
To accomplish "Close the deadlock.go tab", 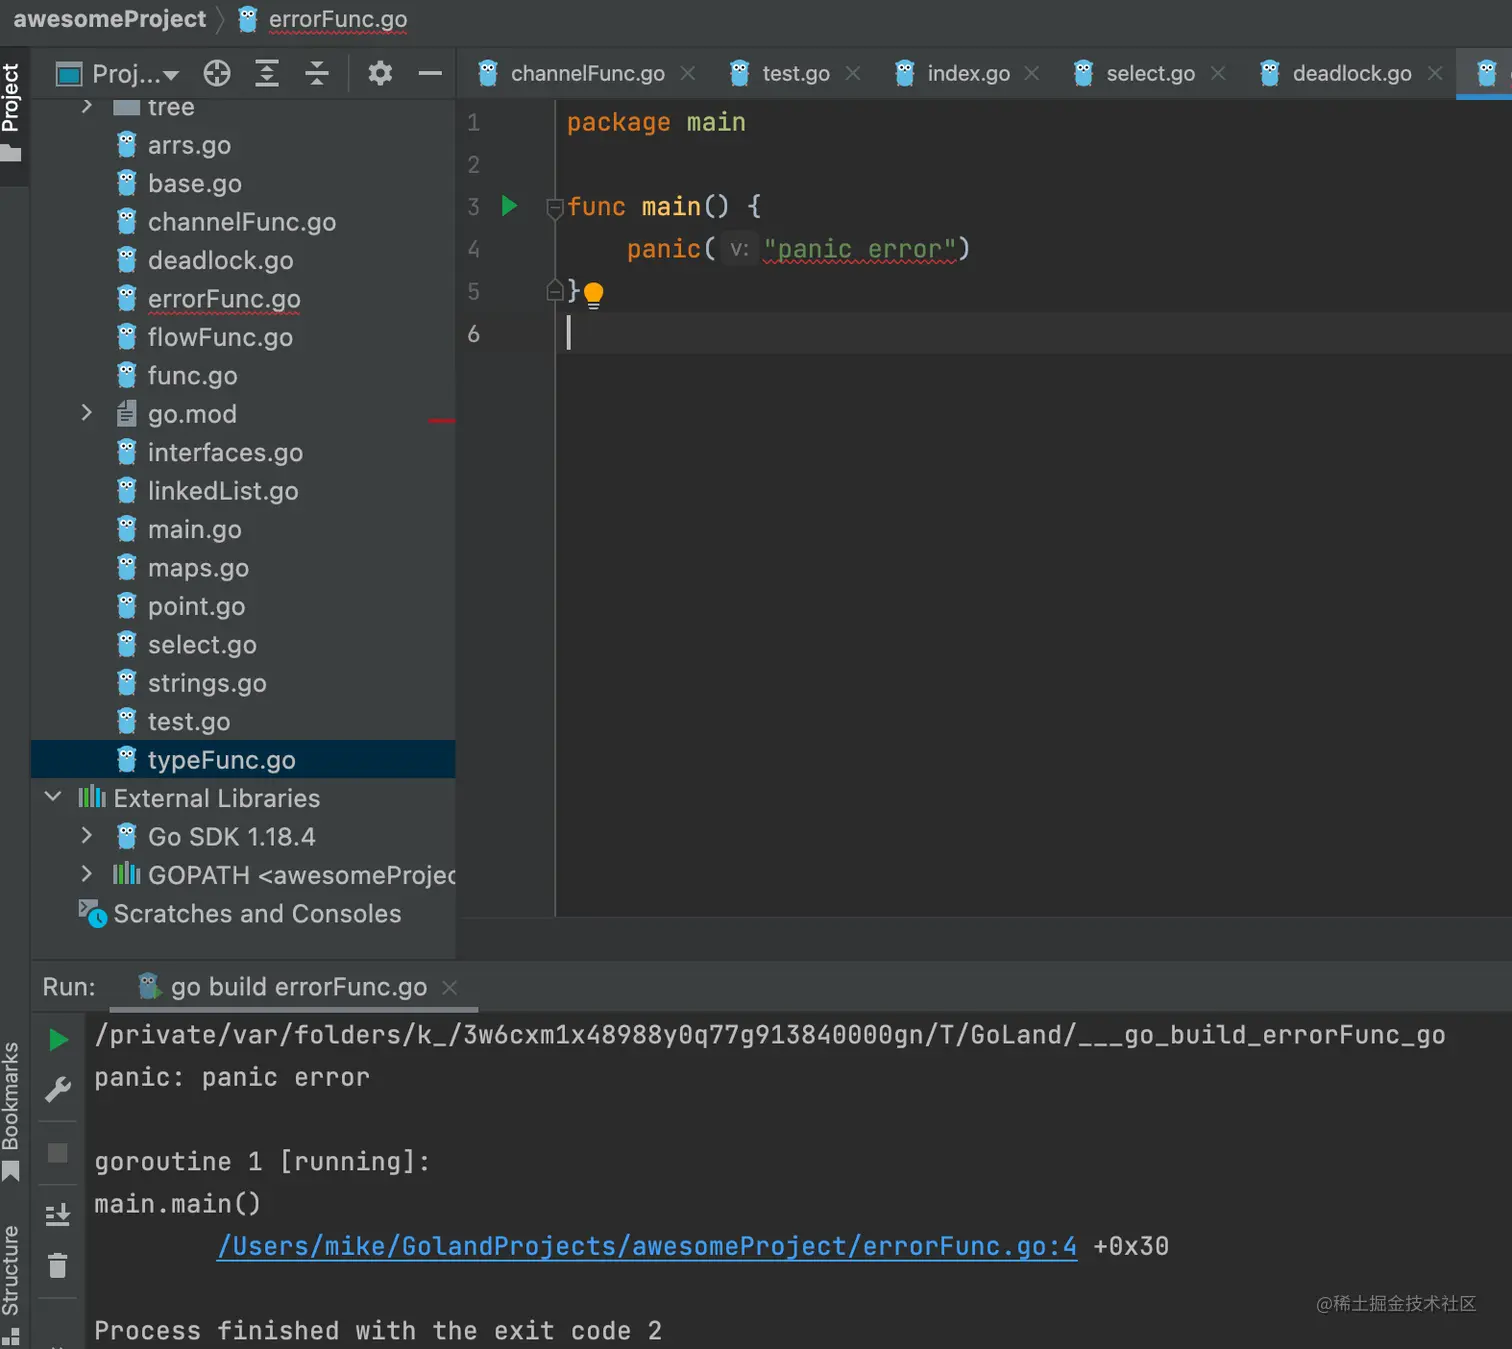I will (x=1435, y=73).
